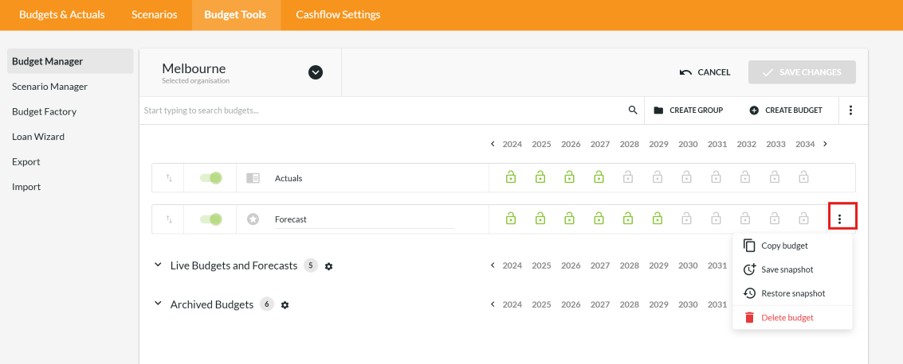The image size is (903, 364).
Task: Open the toolbar three-dot options menu
Action: coord(851,110)
